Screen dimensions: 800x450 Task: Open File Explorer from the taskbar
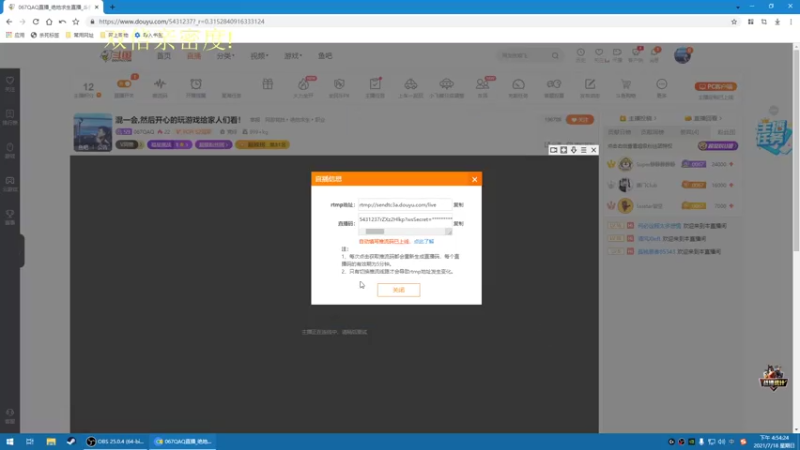click(x=51, y=441)
